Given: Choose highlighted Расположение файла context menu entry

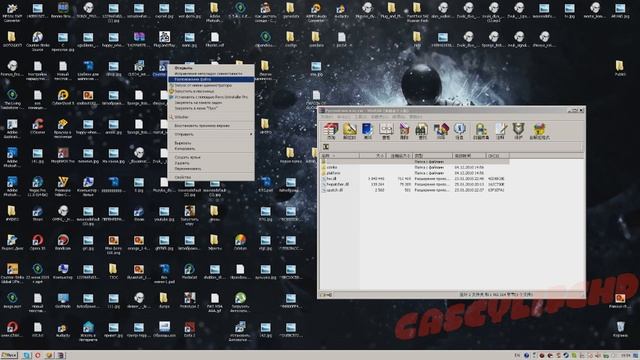Looking at the screenshot, I should [211, 79].
